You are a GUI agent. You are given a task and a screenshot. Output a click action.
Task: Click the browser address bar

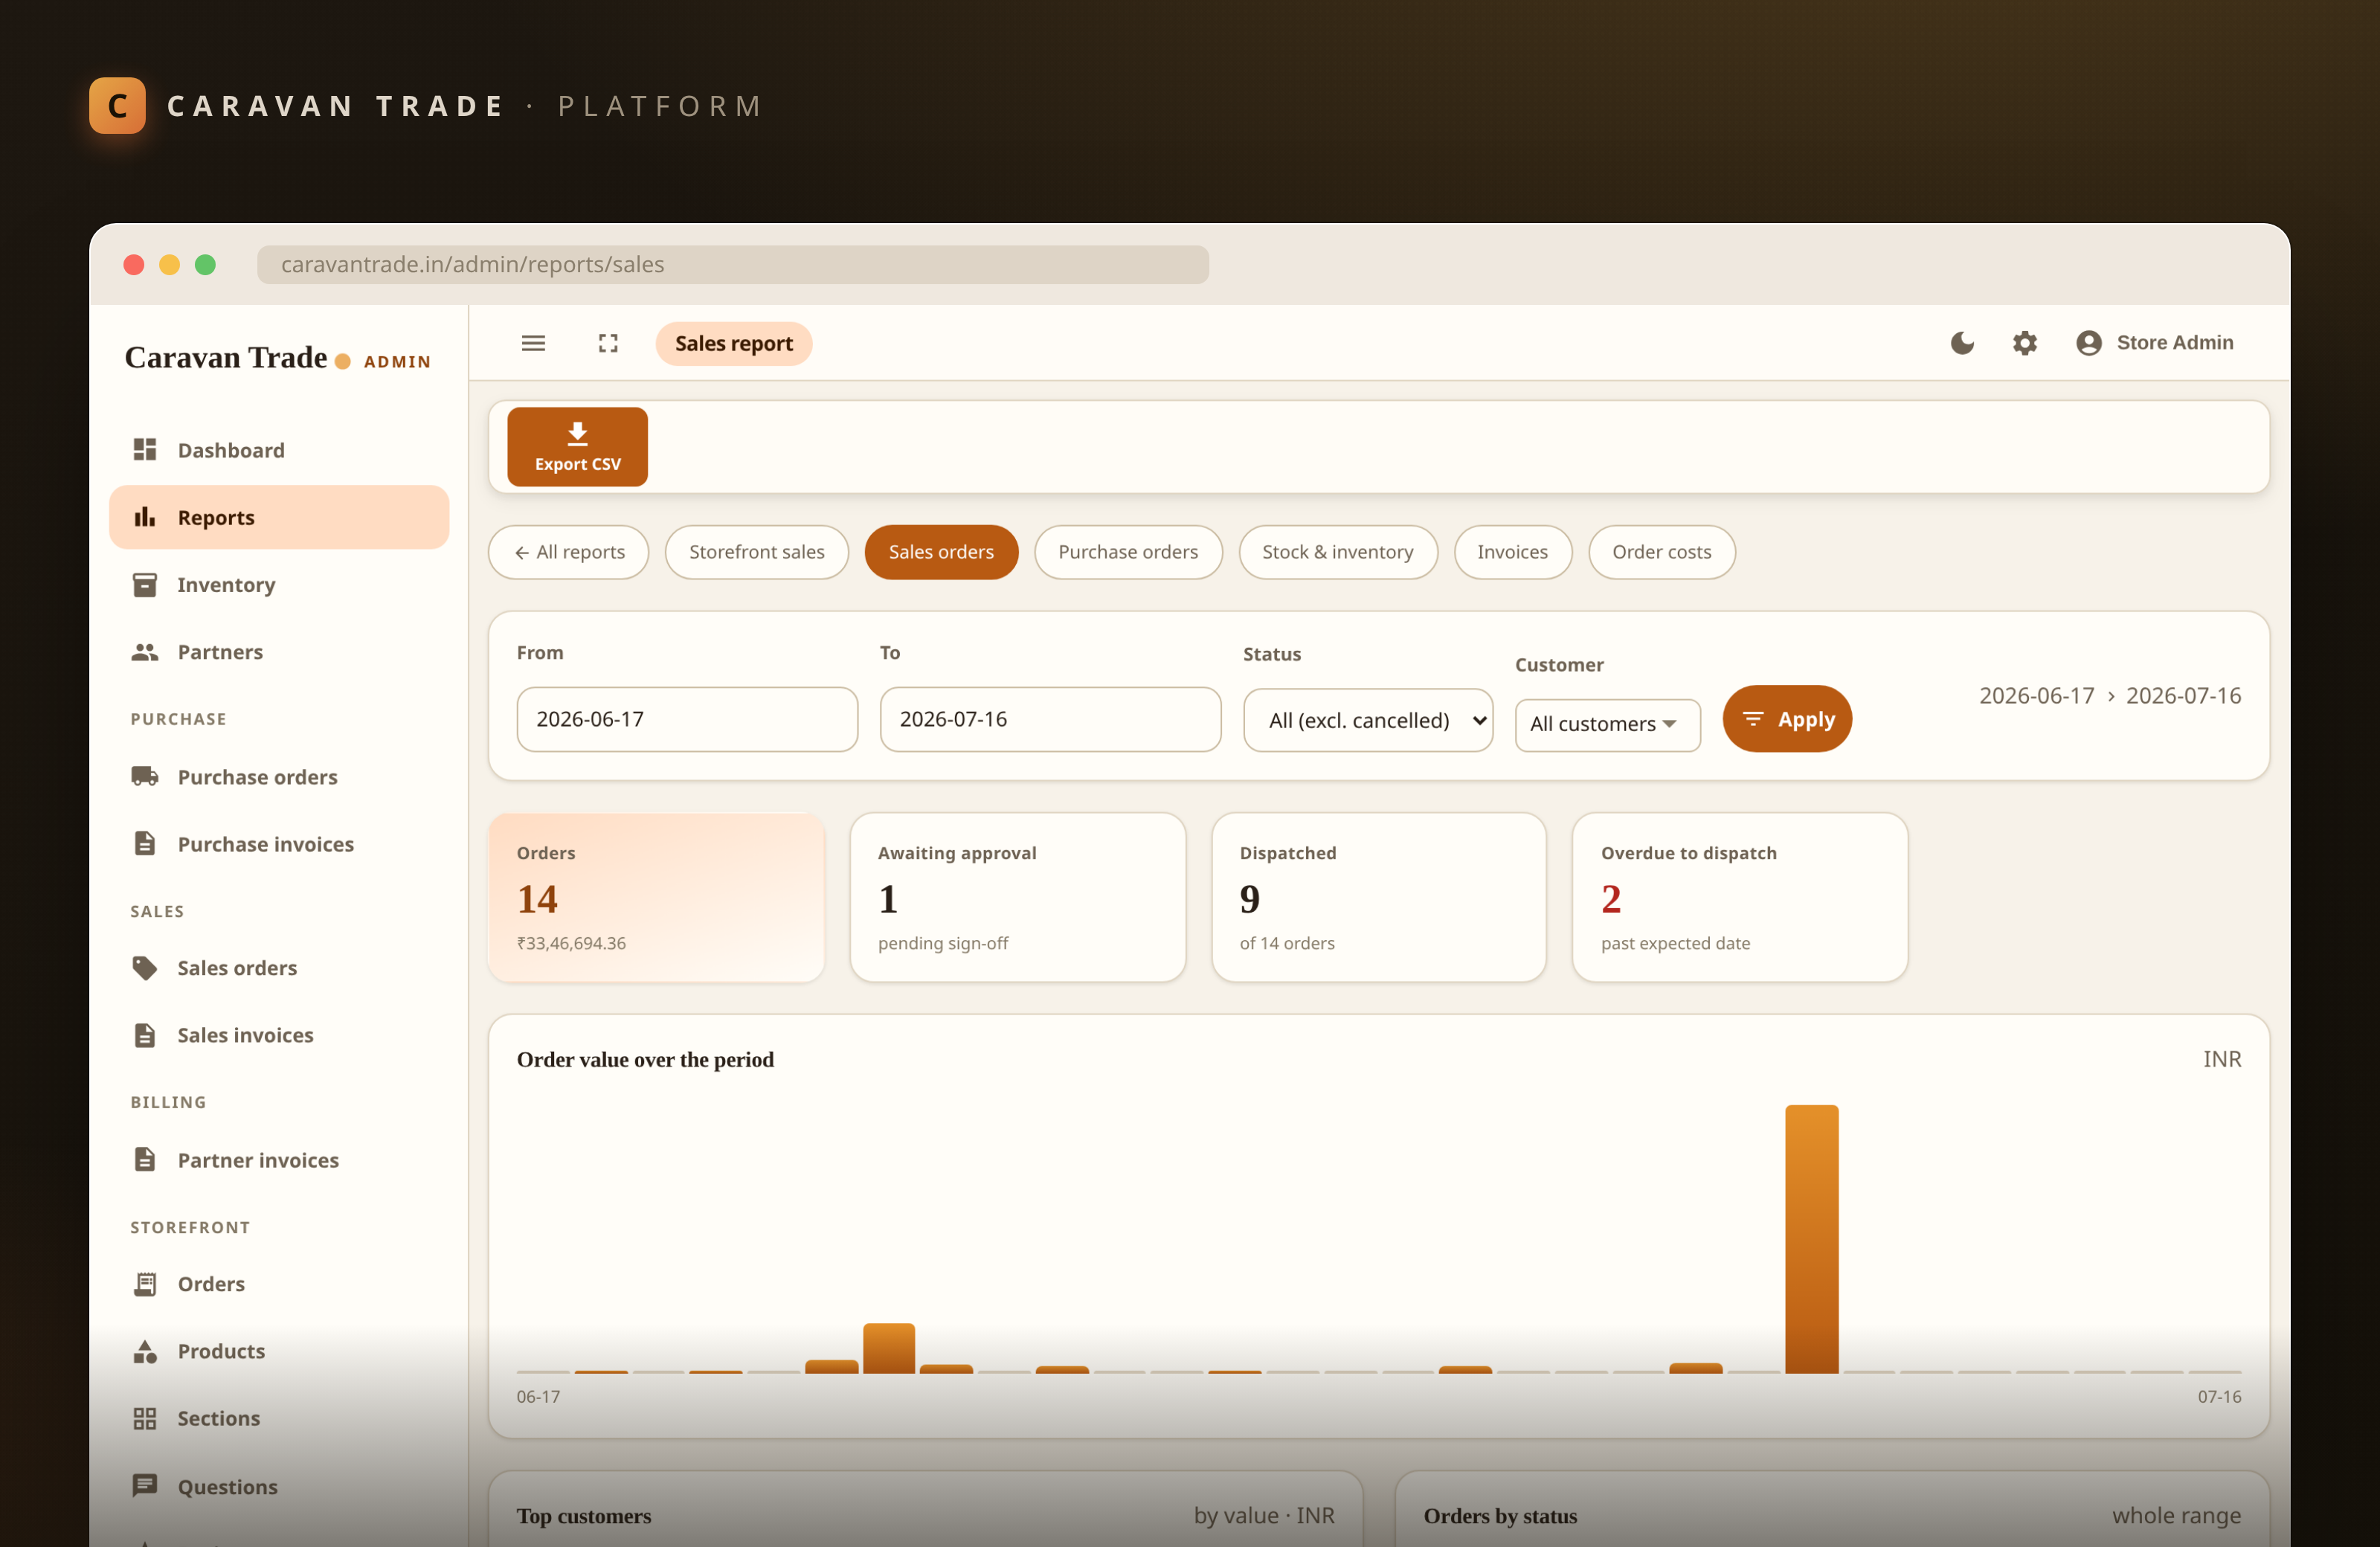coord(732,264)
